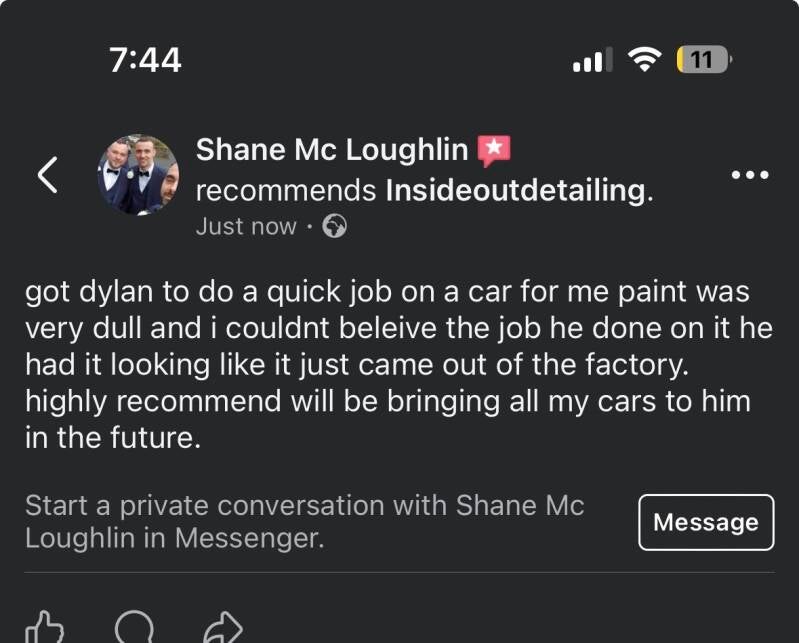Tap the battery level indicator
Image resolution: width=799 pixels, height=643 pixels.
coord(704,61)
